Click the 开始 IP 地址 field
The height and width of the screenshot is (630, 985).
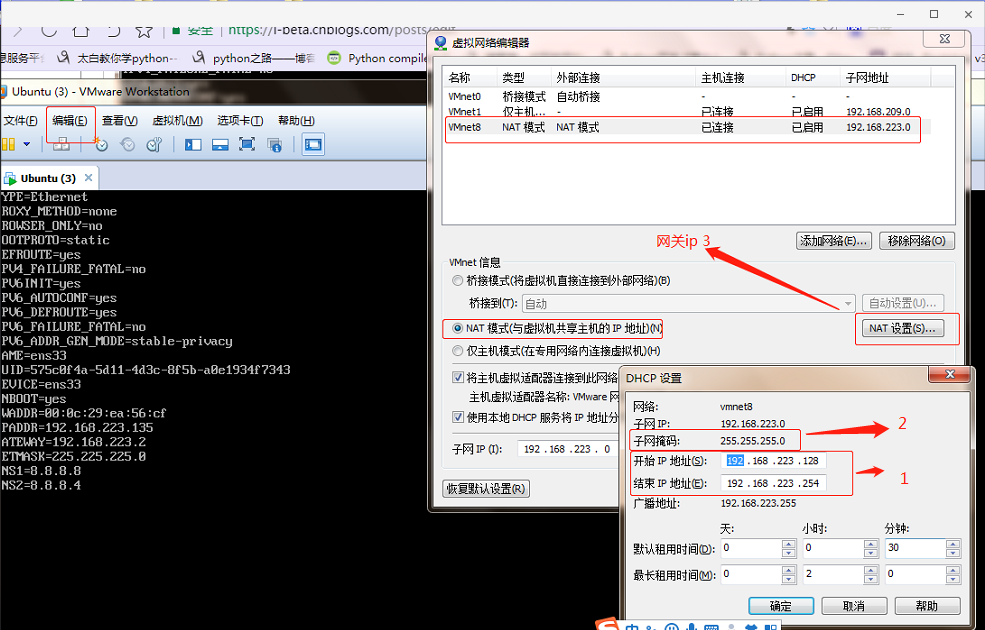(x=773, y=460)
